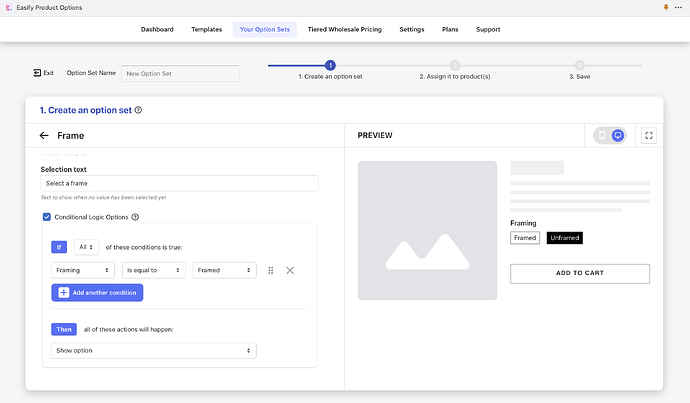The image size is (690, 403).
Task: Open the Show option action dropdown
Action: [153, 350]
